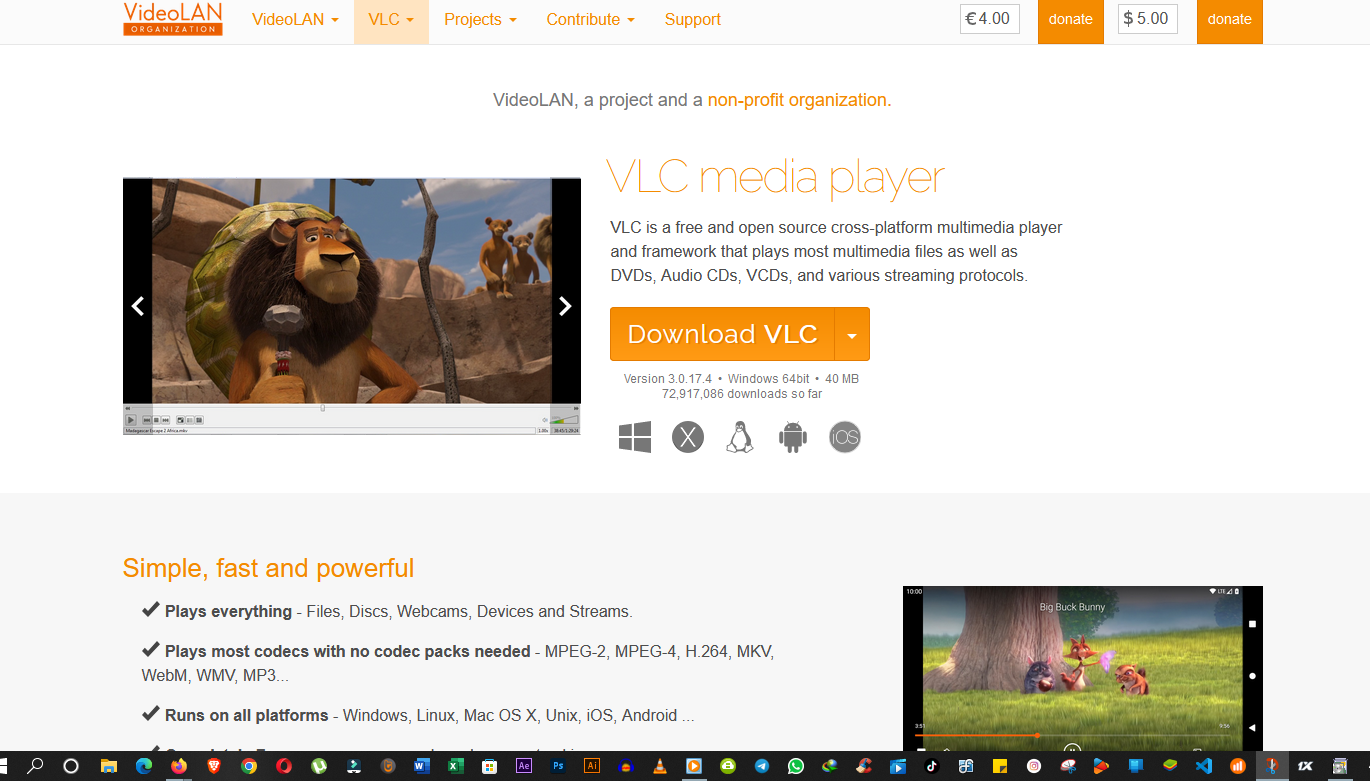This screenshot has height=781, width=1370.
Task: Launch VLC cone icon in taskbar
Action: (x=660, y=766)
